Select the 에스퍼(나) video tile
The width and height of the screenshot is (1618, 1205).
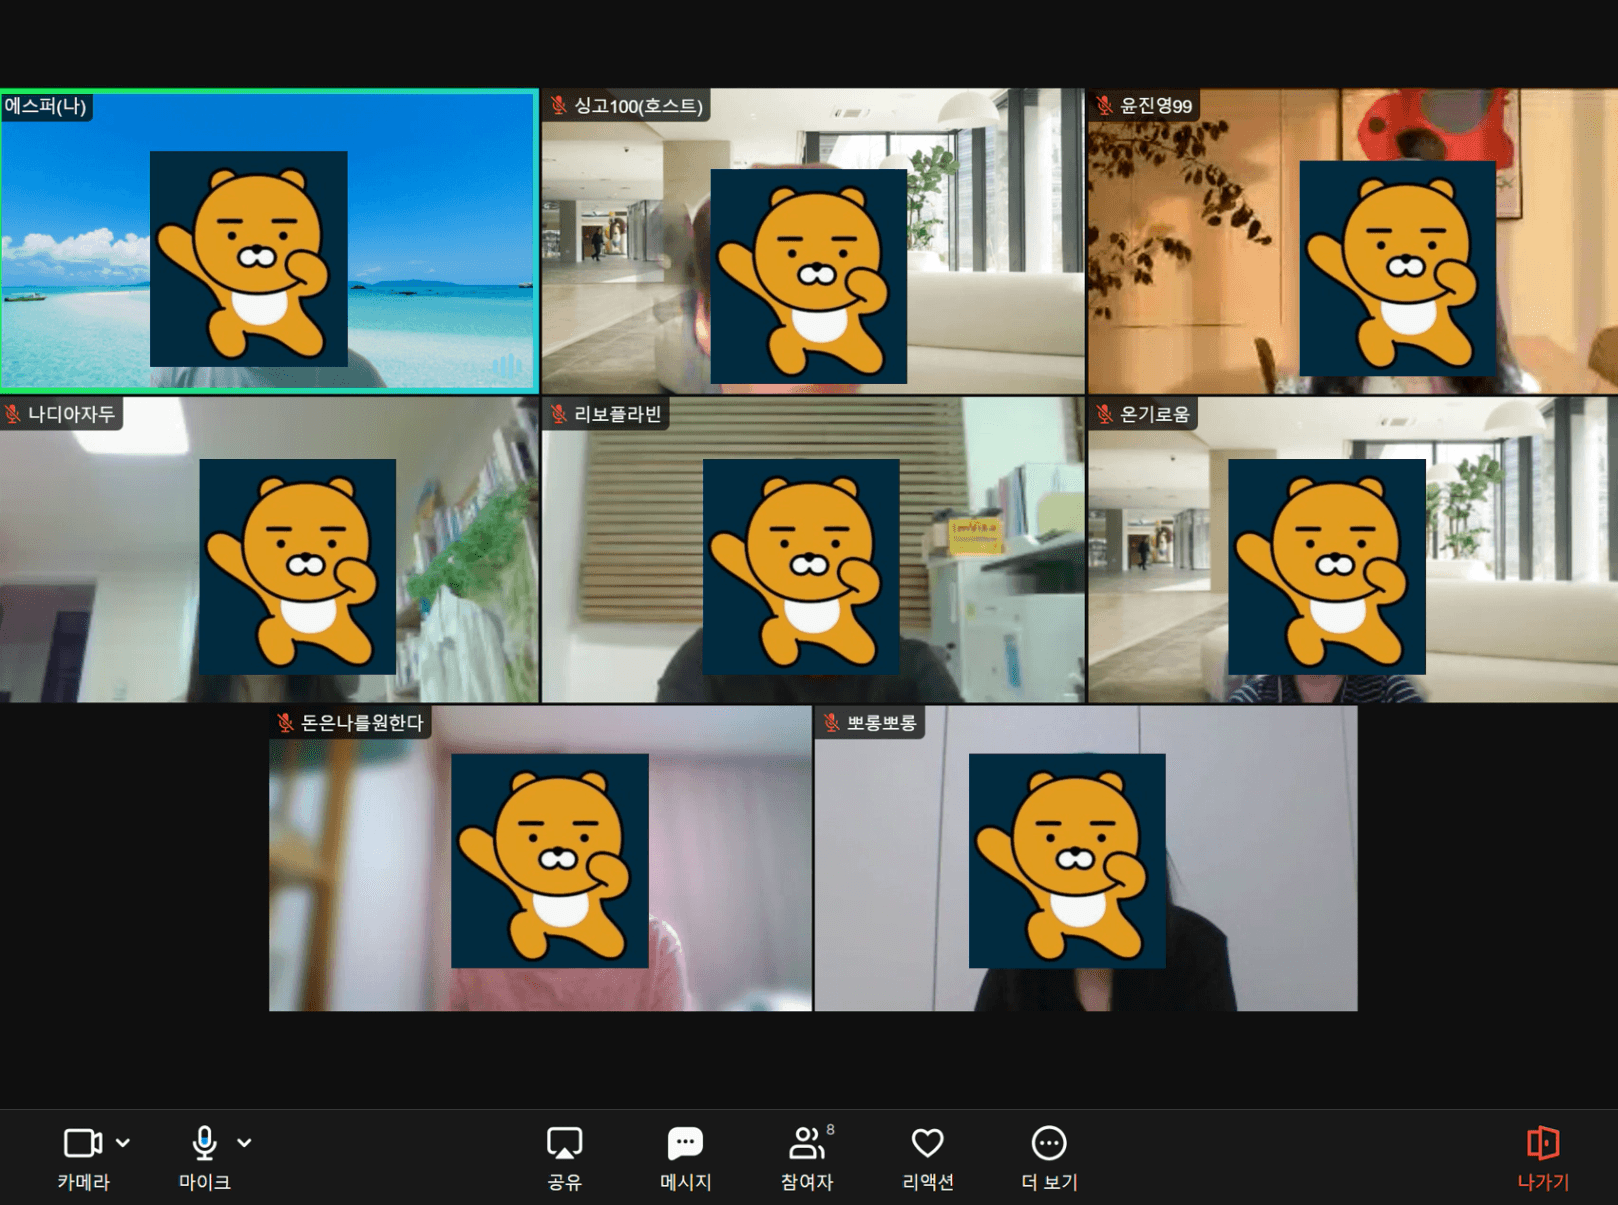click(269, 240)
